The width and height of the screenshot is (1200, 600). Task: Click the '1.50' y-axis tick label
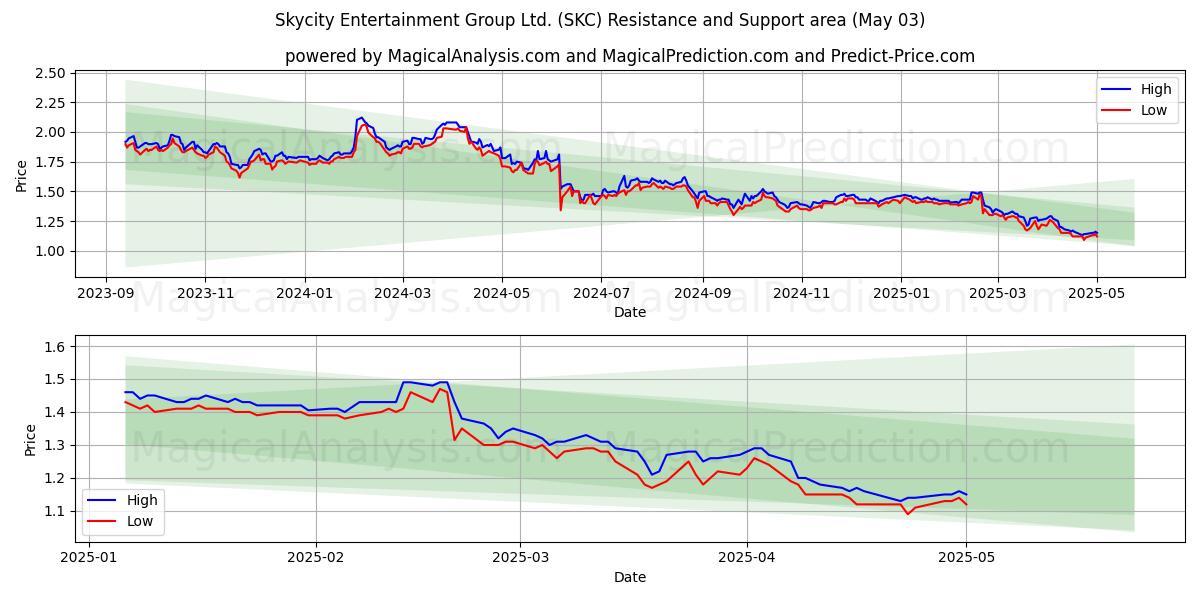(x=51, y=191)
